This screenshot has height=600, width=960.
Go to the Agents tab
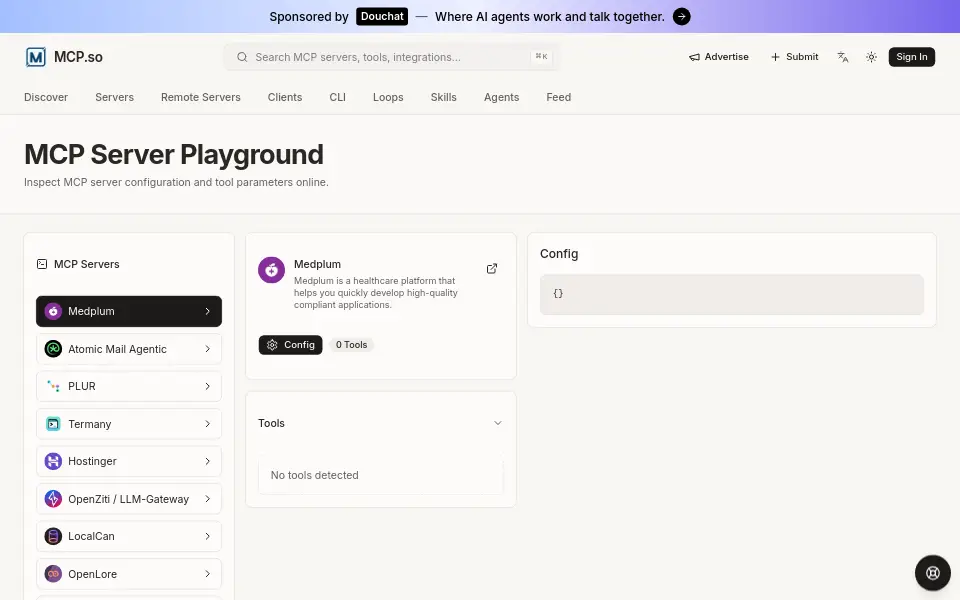pyautogui.click(x=501, y=97)
